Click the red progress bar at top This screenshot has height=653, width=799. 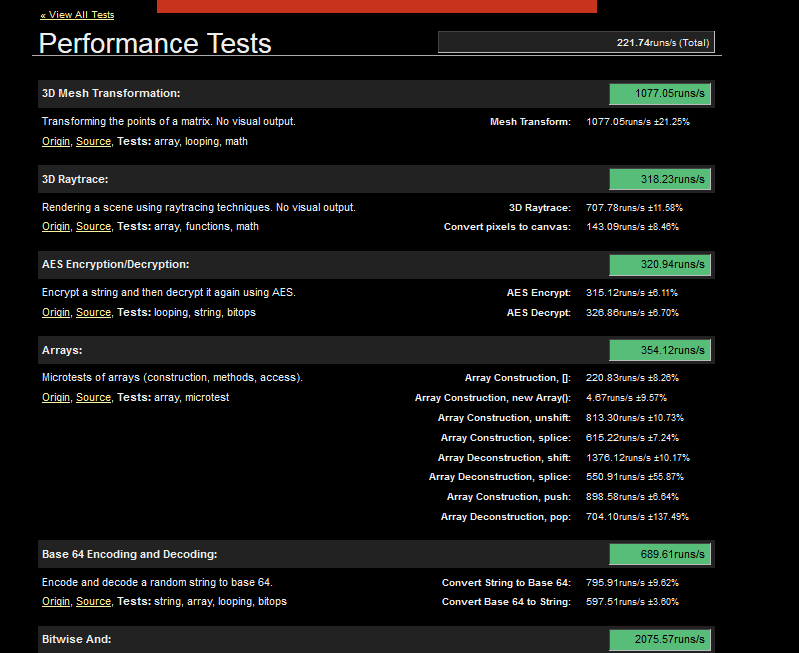[377, 6]
